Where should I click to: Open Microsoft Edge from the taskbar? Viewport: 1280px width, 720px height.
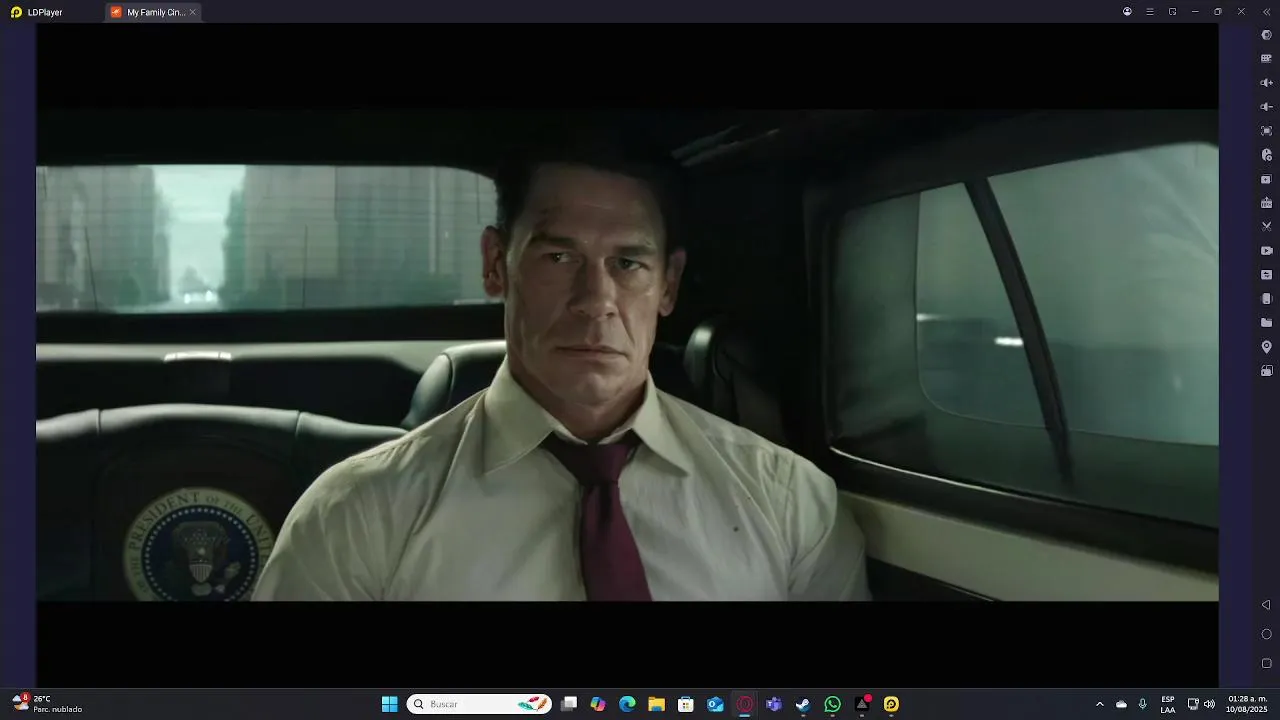[627, 704]
